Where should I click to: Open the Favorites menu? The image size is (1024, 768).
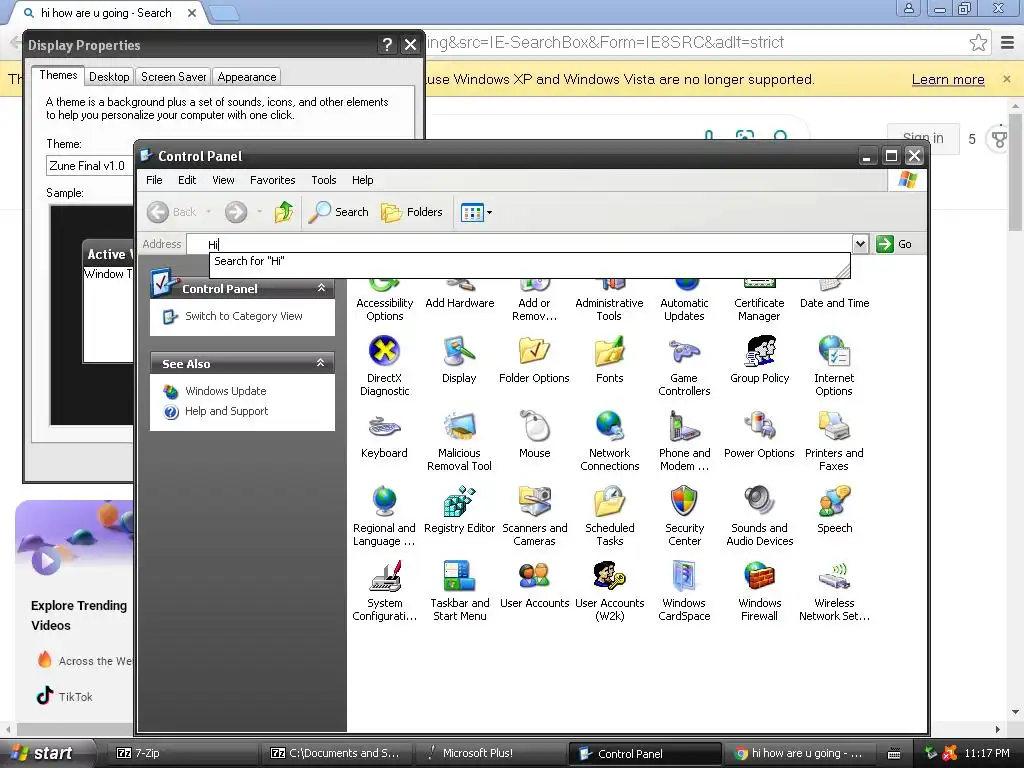[x=272, y=180]
